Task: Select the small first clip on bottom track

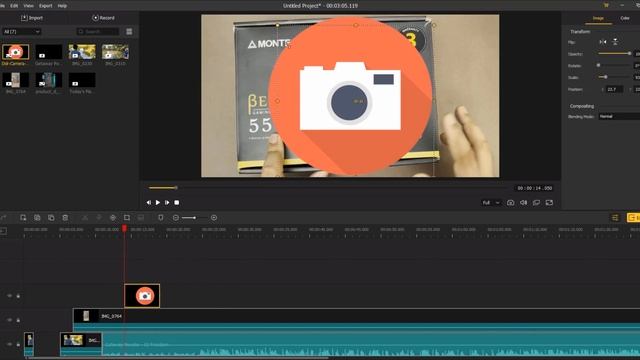Action: 29,344
